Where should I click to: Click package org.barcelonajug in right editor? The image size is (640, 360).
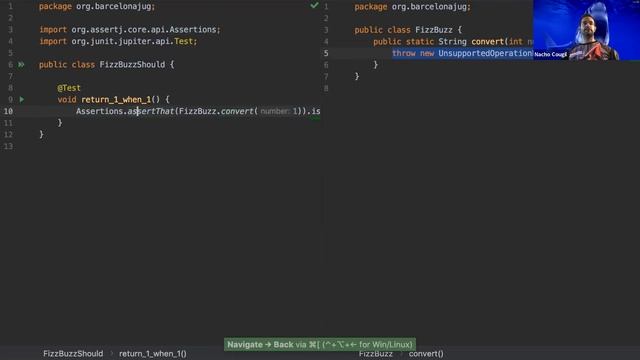tap(413, 7)
